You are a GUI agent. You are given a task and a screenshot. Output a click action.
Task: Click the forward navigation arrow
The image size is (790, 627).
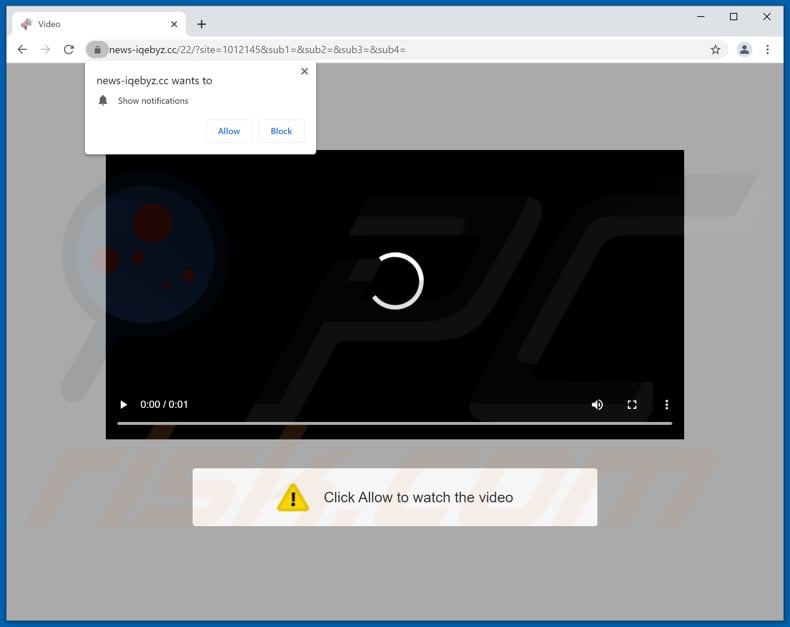click(x=45, y=49)
